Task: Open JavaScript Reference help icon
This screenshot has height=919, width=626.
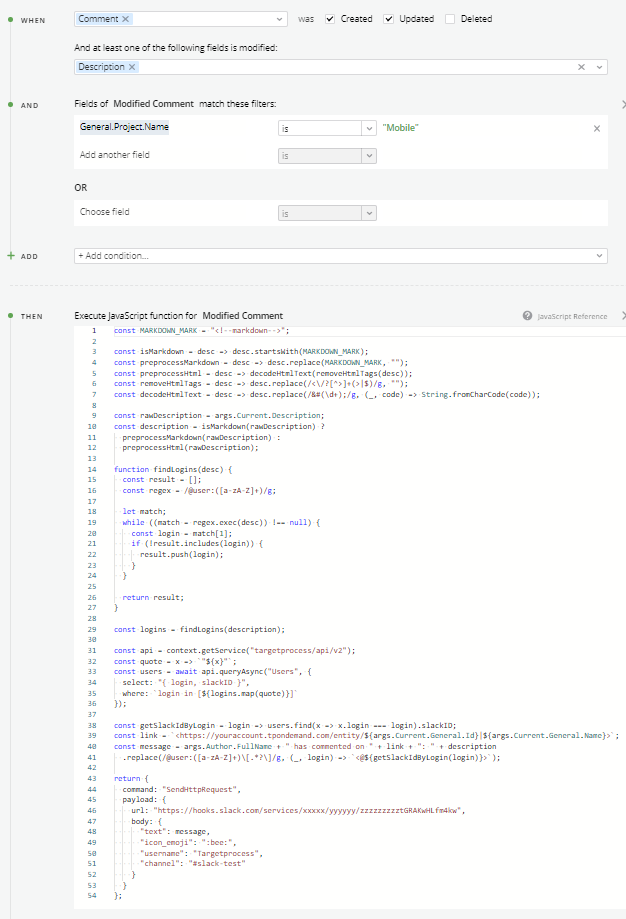Action: [x=527, y=316]
